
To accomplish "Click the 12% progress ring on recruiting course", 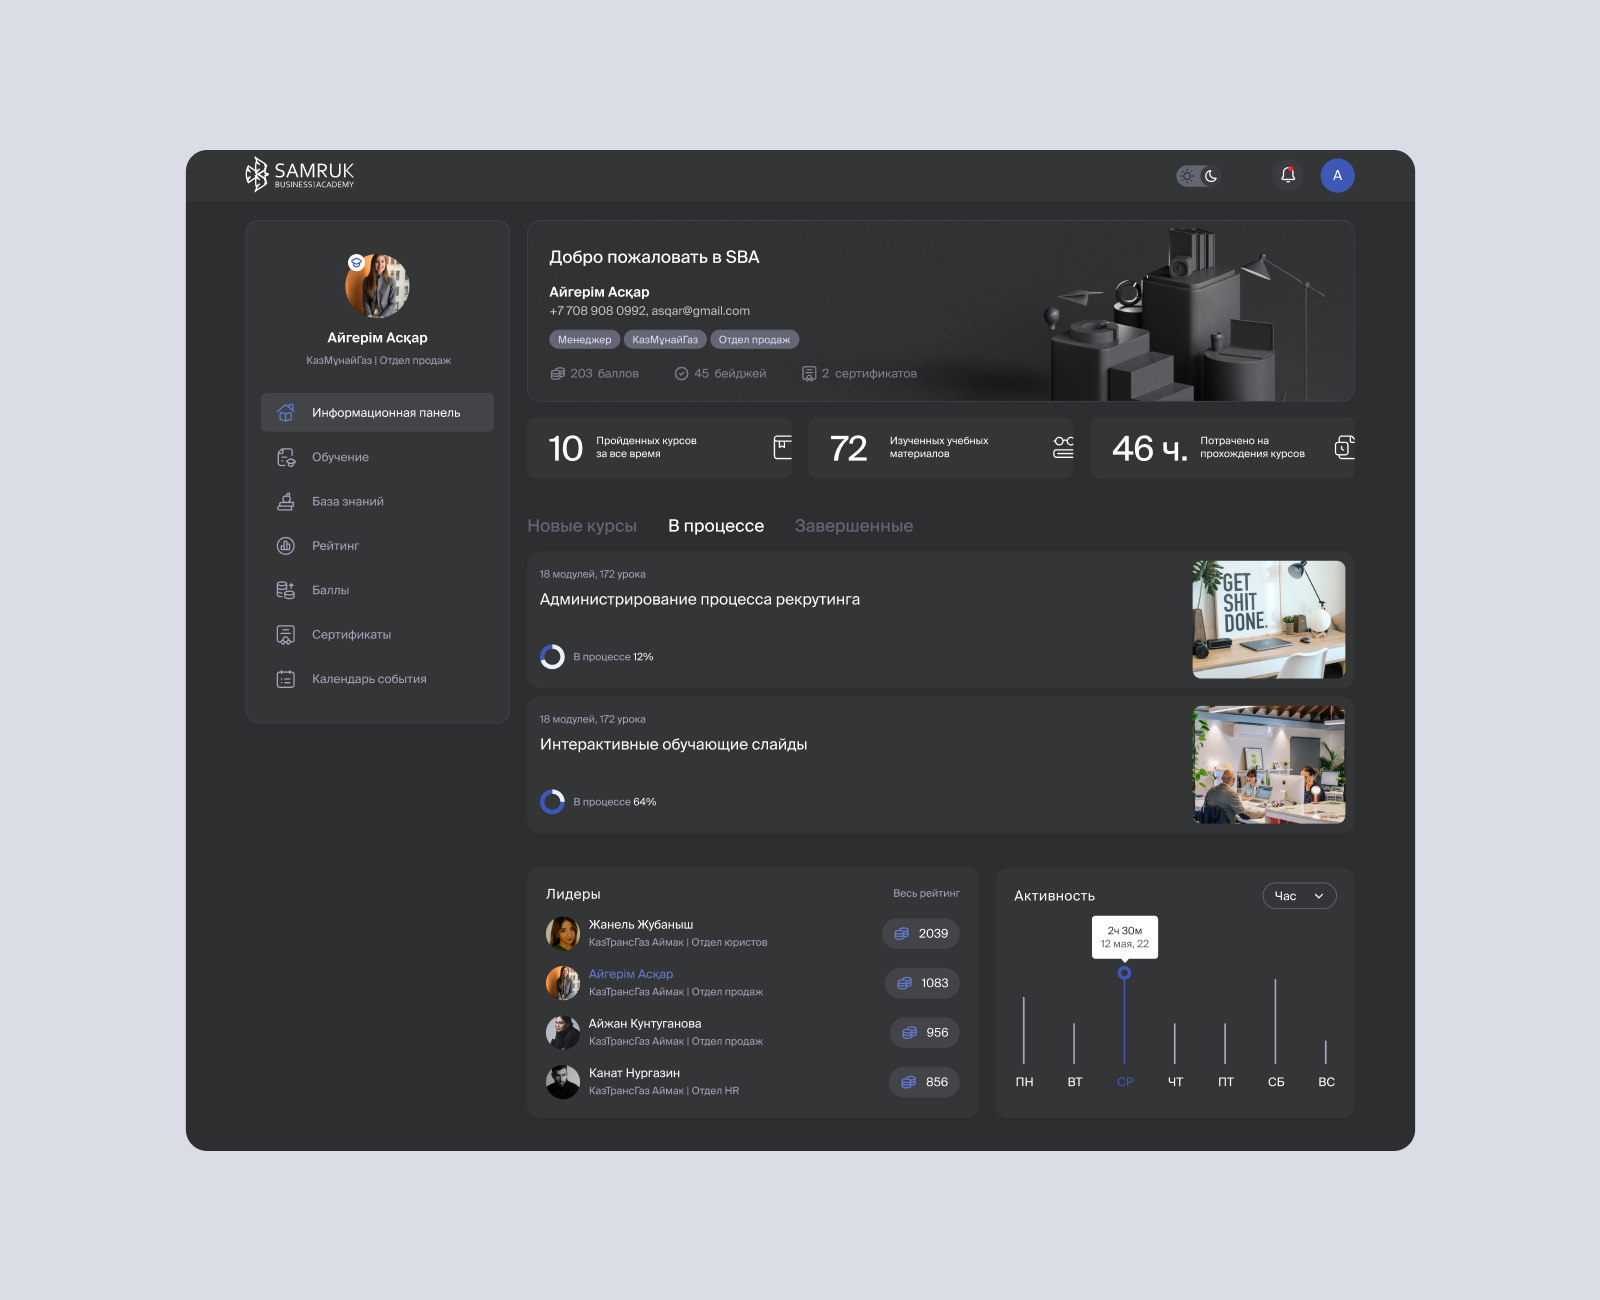I will pyautogui.click(x=552, y=657).
